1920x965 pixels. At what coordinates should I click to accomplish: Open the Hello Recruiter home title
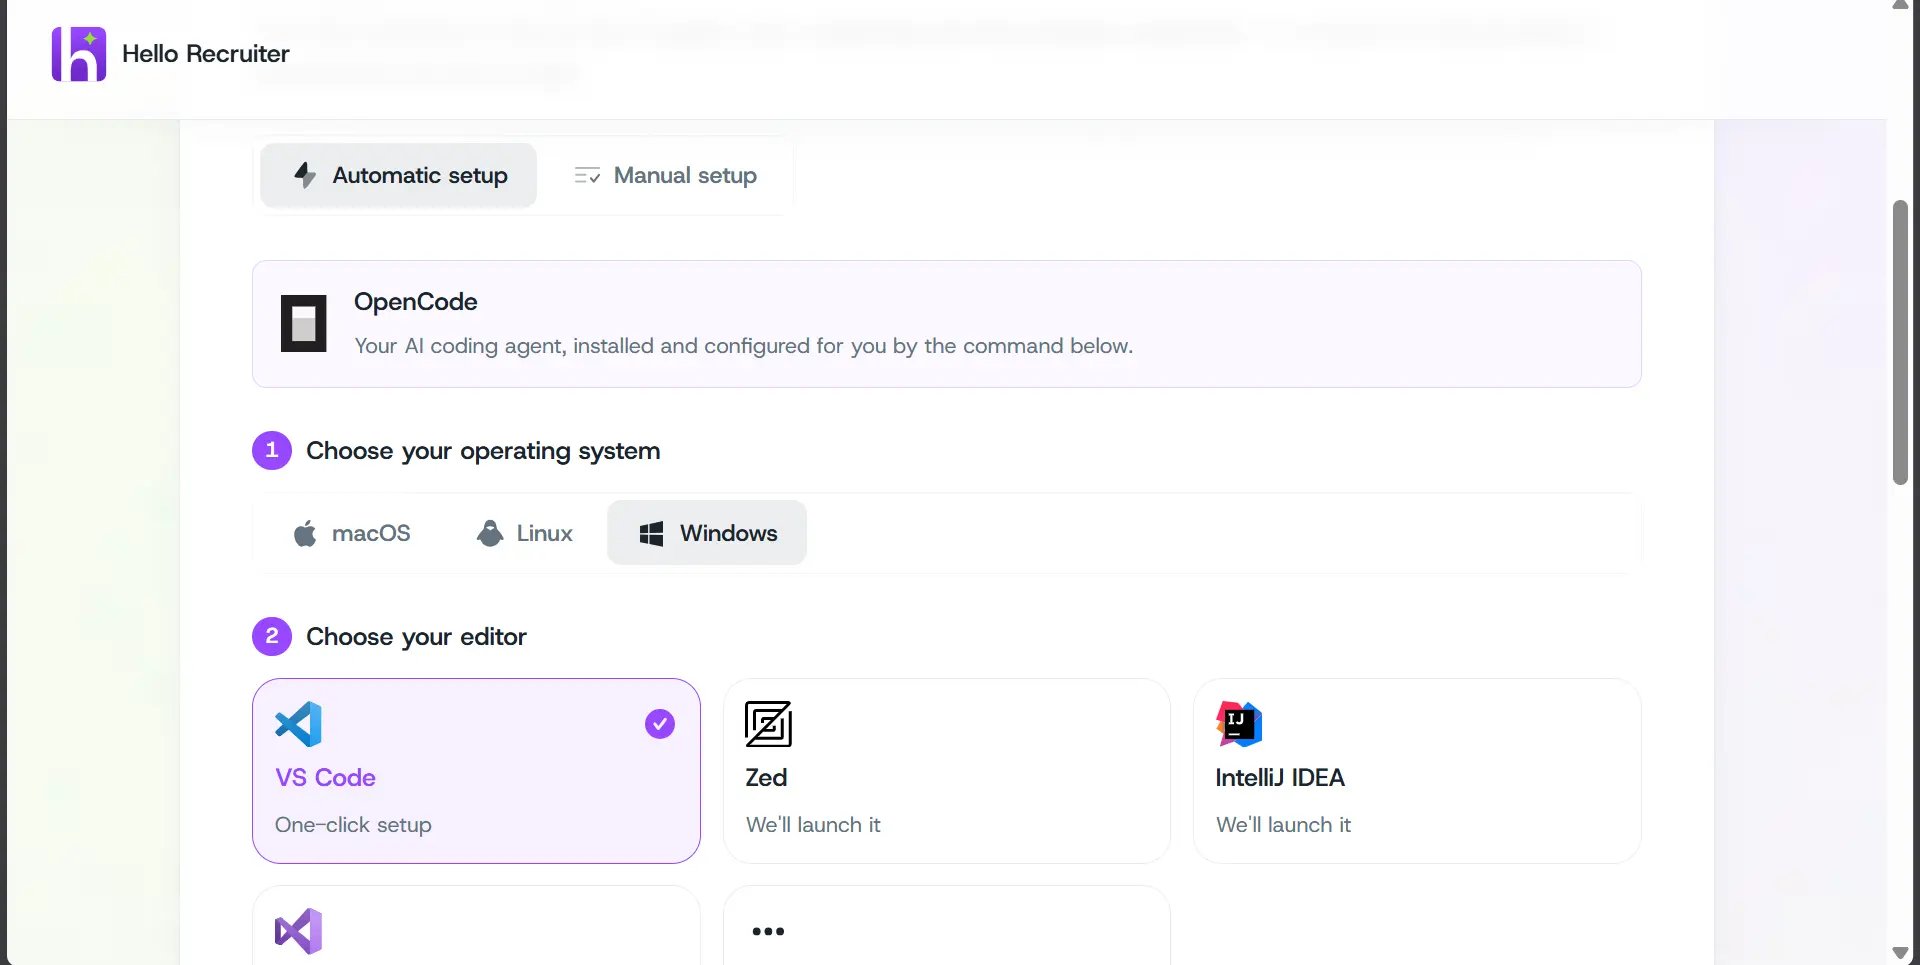206,54
